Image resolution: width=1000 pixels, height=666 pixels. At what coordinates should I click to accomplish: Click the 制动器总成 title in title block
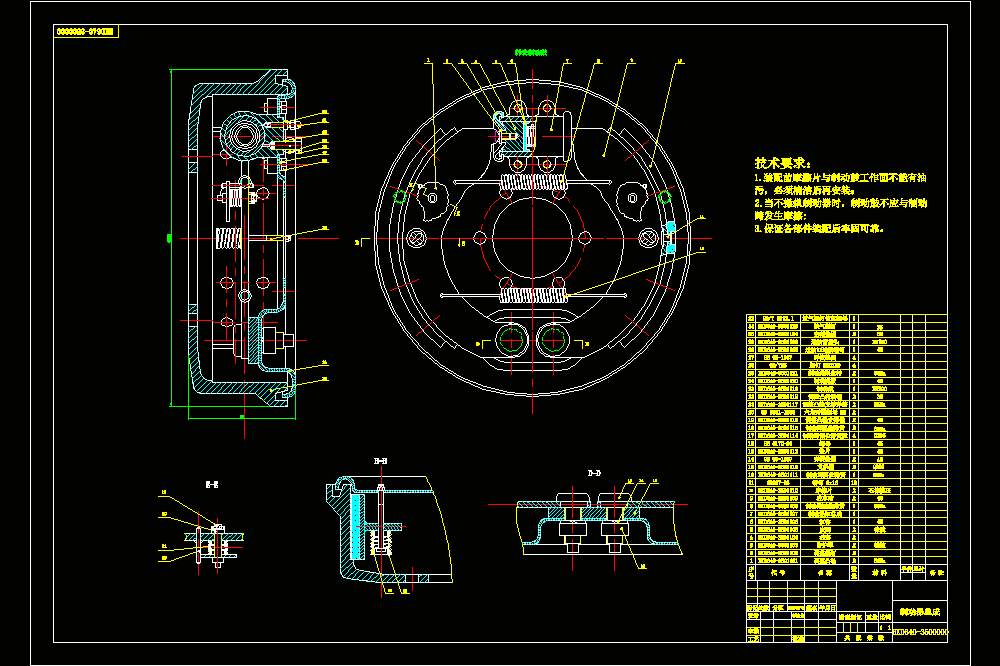pos(920,612)
